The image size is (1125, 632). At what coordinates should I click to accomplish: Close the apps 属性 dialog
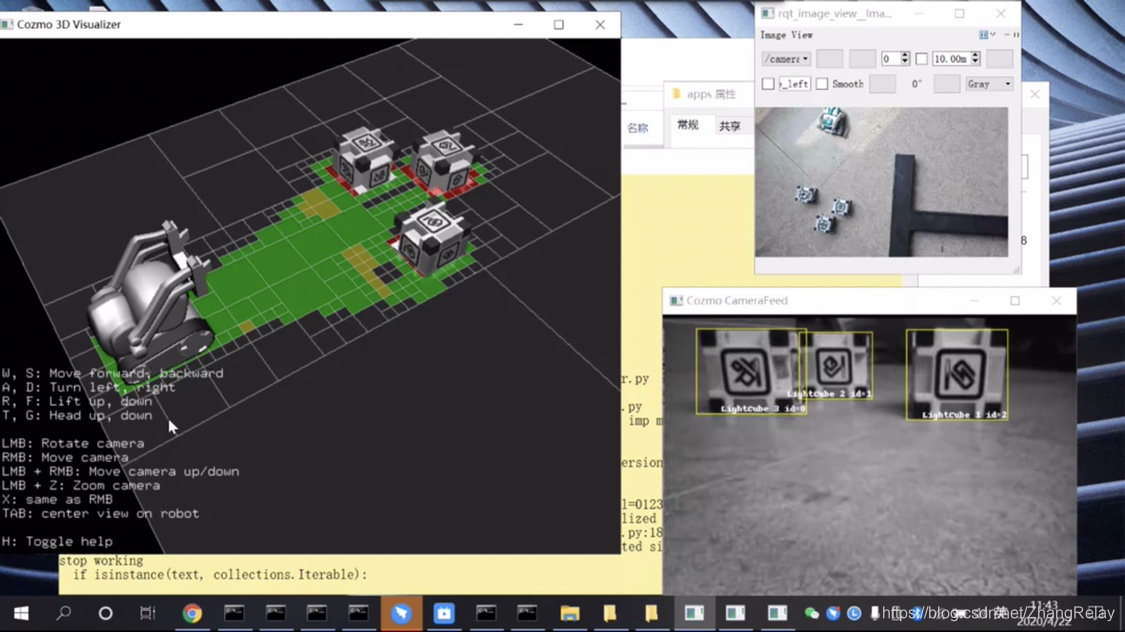pyautogui.click(x=1035, y=94)
